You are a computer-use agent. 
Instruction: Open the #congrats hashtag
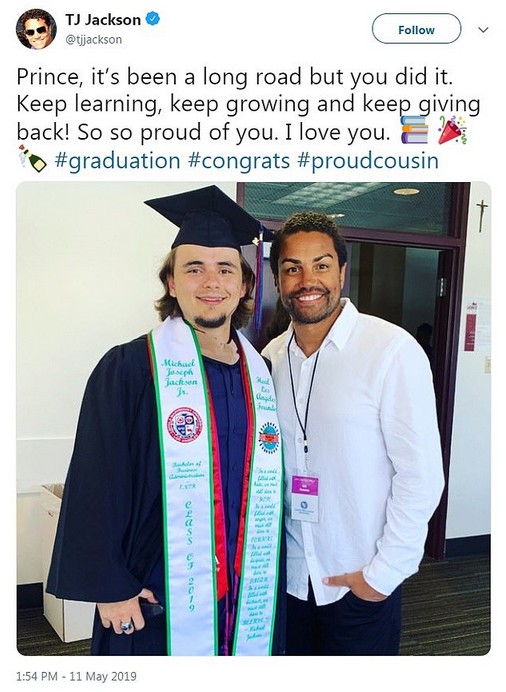(239, 161)
